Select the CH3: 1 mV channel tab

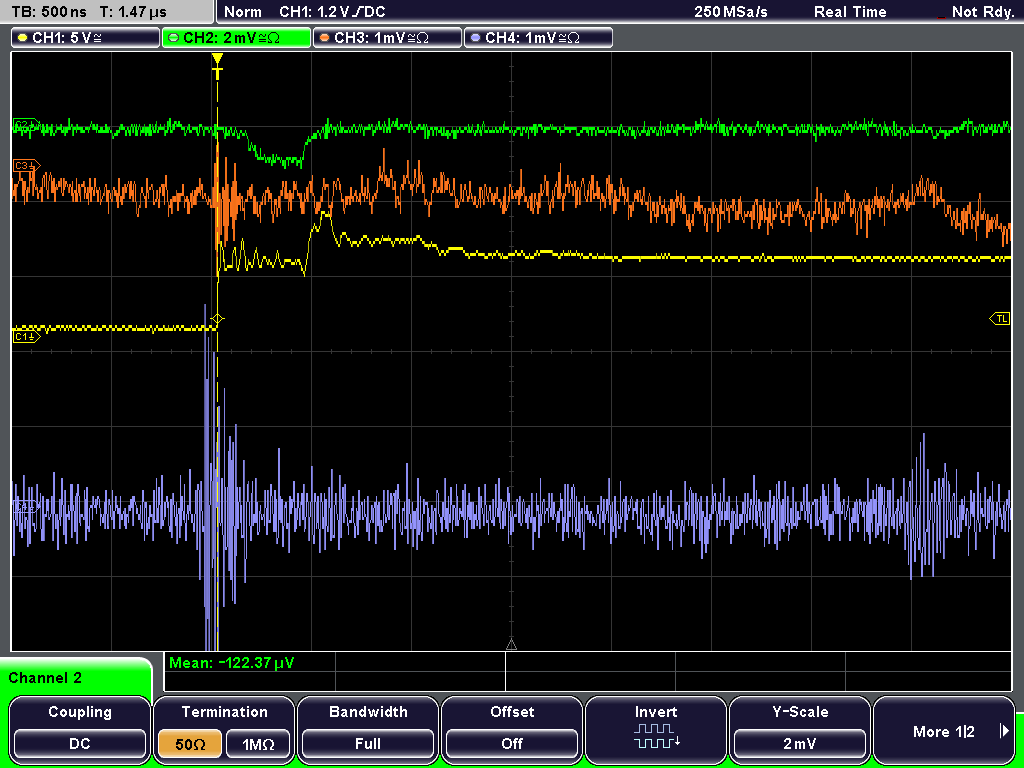[x=387, y=37]
